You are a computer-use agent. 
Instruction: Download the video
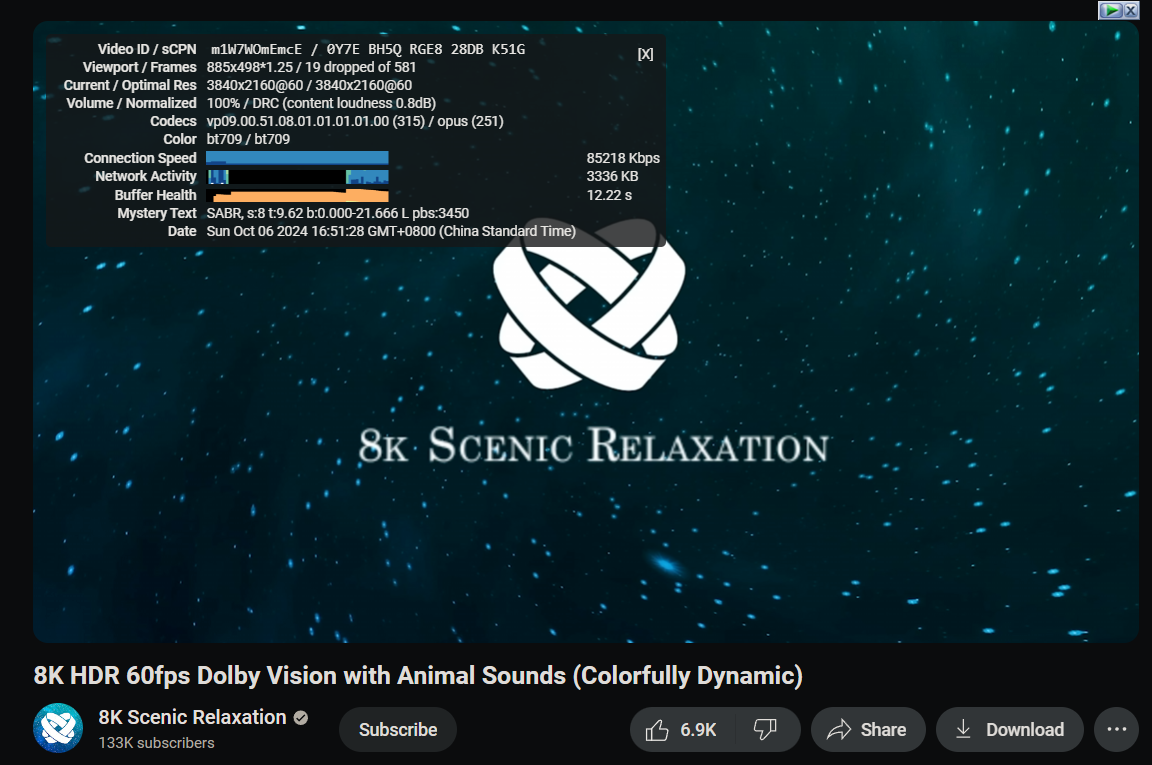1009,730
